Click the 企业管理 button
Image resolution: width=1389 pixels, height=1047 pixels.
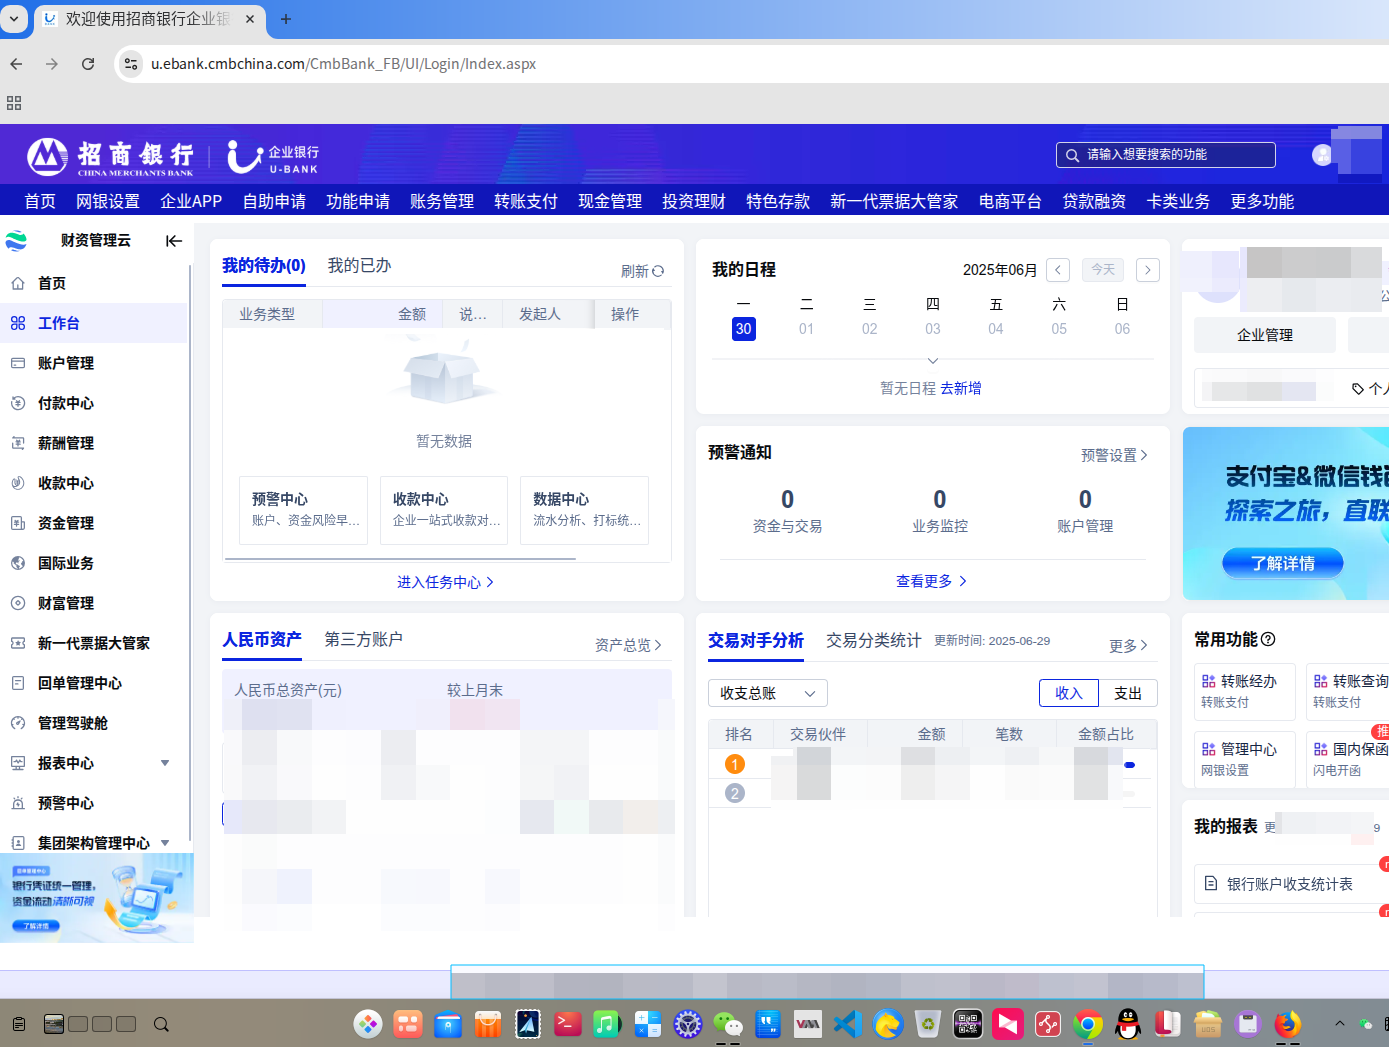(x=1265, y=335)
